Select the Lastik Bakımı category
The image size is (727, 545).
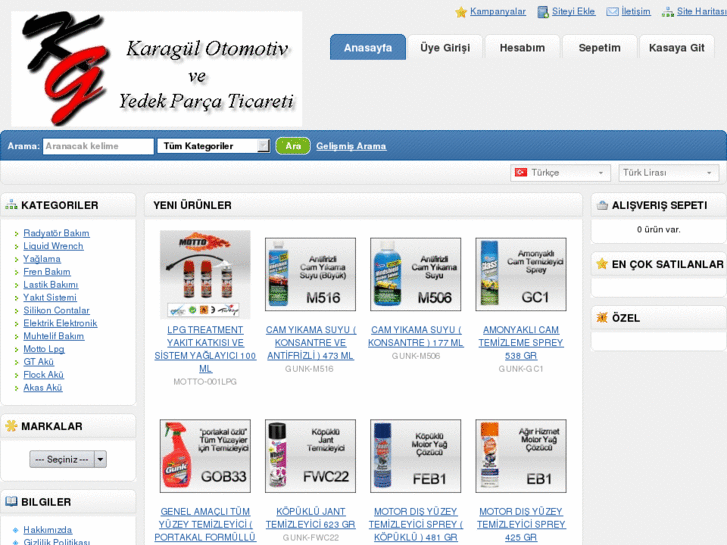51,284
